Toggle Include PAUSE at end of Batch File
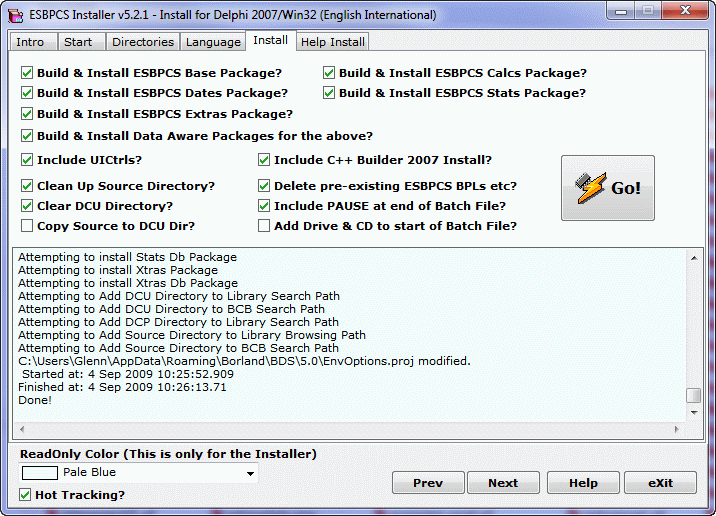The height and width of the screenshot is (516, 716). coord(264,206)
